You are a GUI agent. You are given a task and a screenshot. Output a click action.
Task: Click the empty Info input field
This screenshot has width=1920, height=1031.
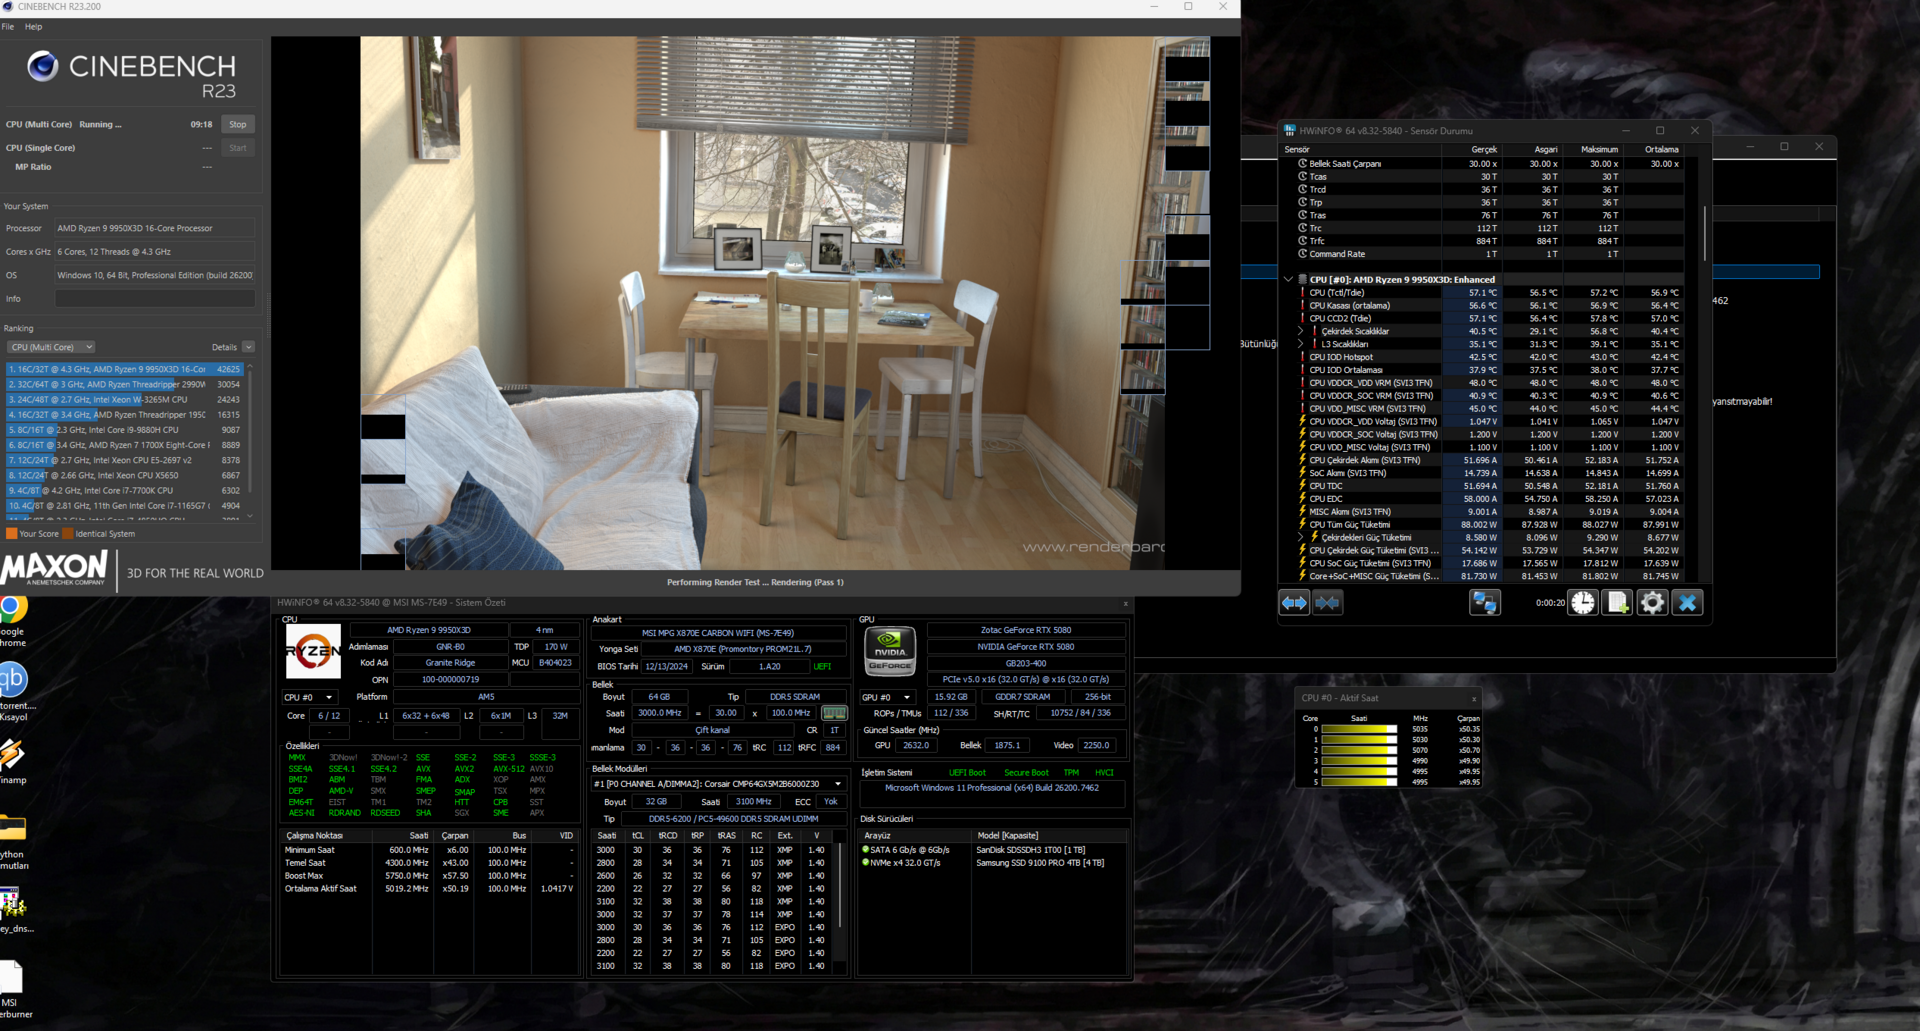click(x=155, y=299)
